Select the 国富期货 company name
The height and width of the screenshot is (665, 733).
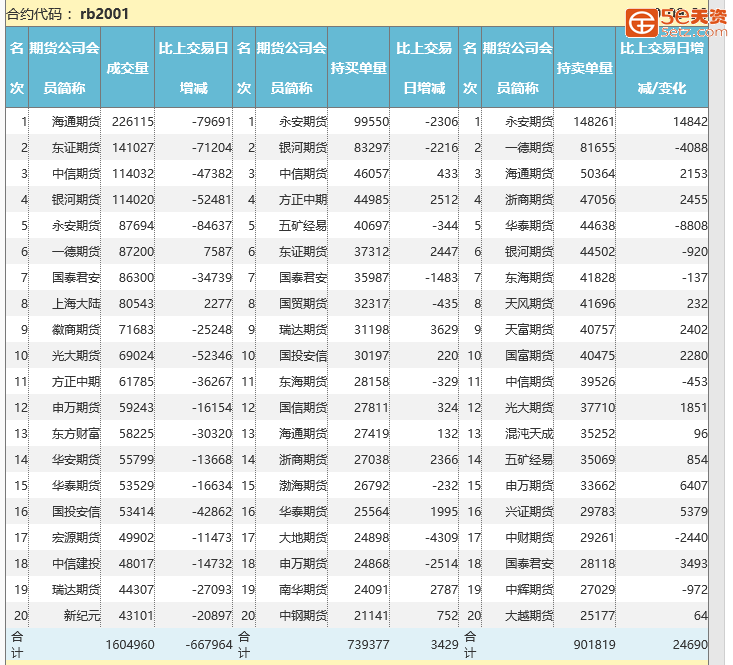529,356
